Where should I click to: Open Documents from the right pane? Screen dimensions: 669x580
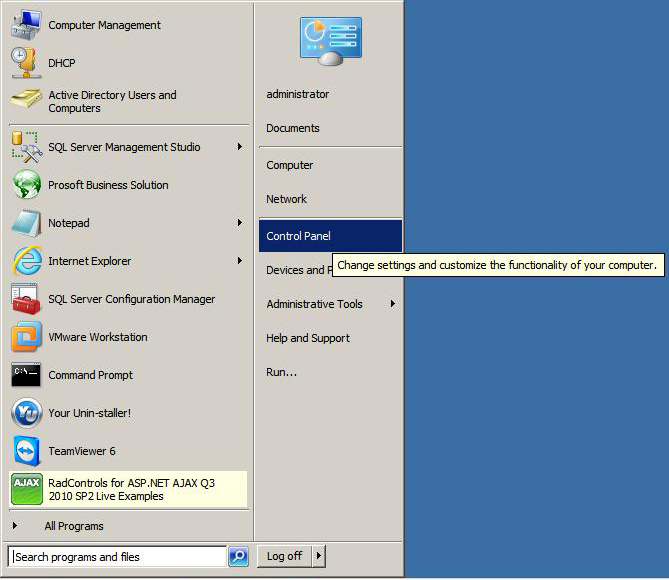click(293, 128)
